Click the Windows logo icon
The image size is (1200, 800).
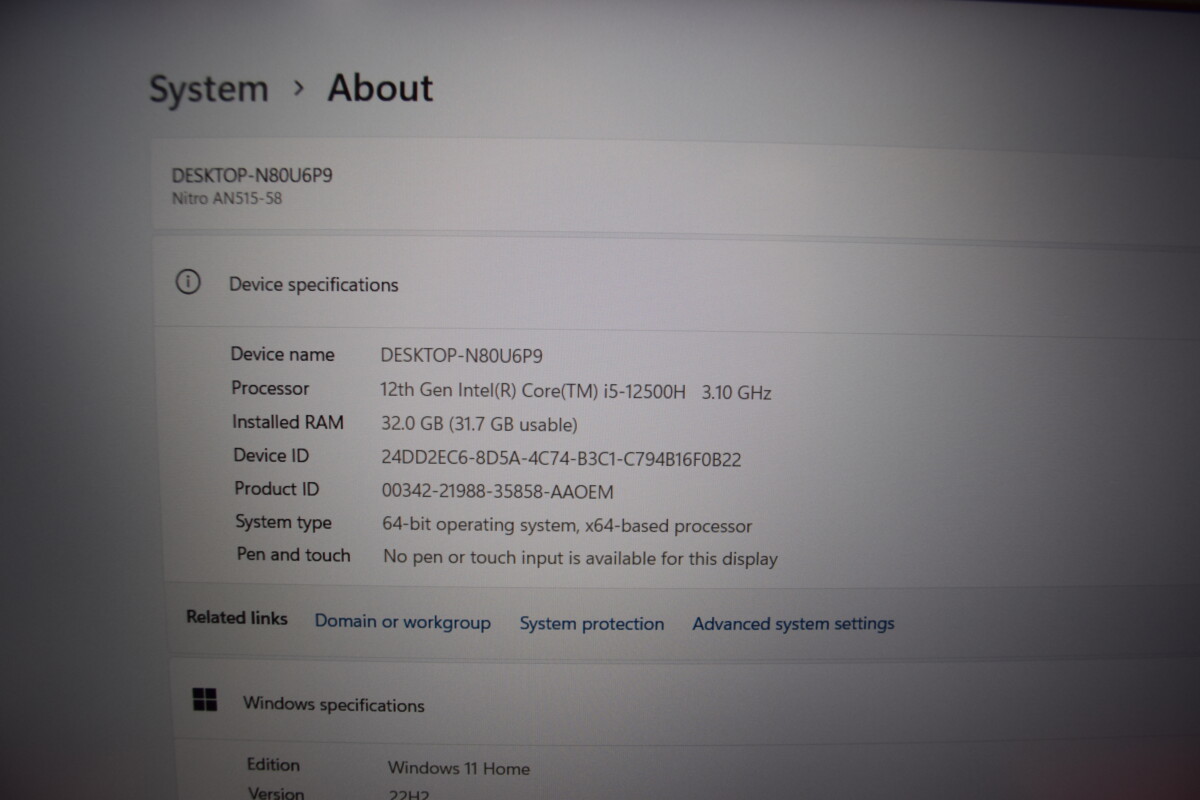click(205, 700)
